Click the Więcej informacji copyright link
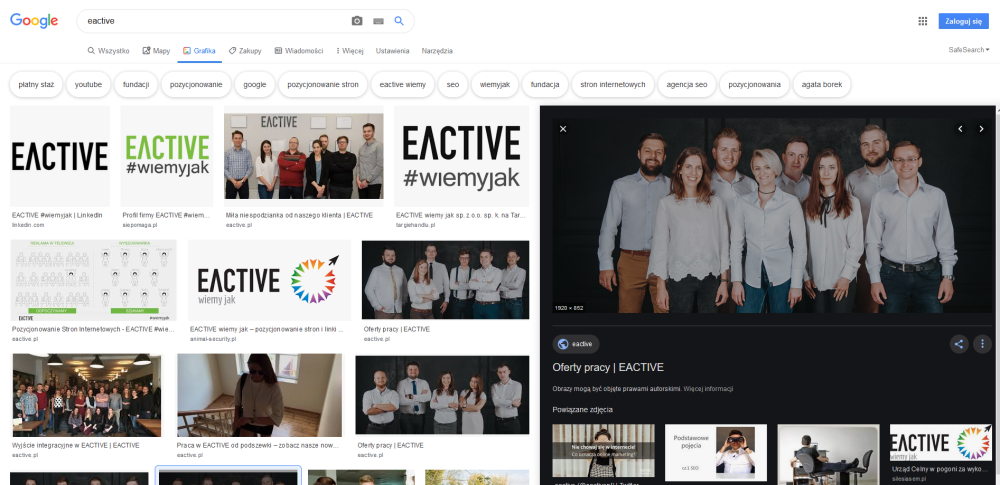Viewport: 1000px width, 485px height. 708,389
